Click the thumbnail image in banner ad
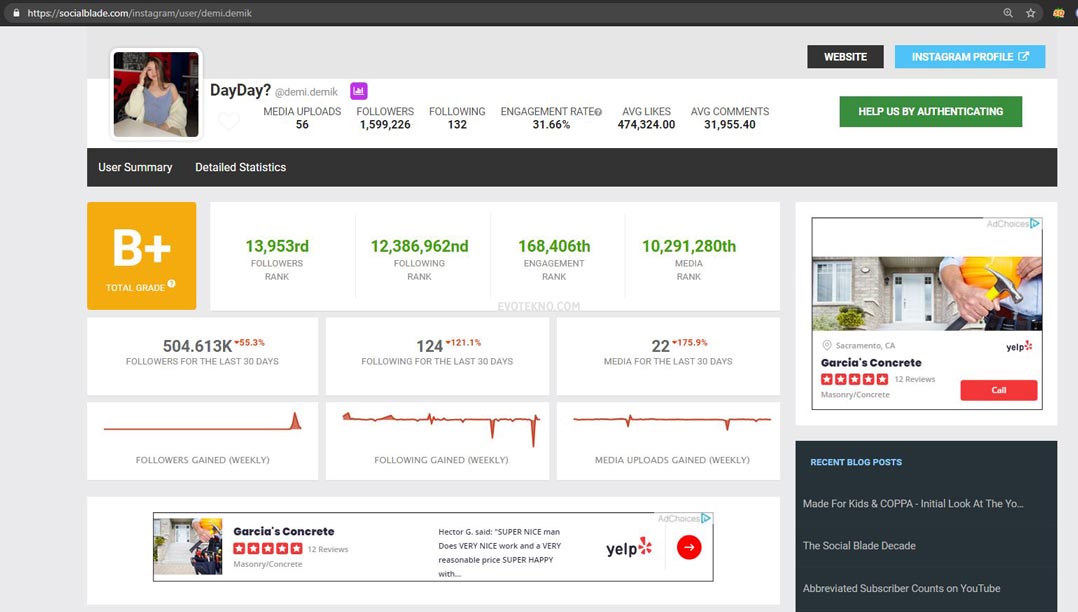This screenshot has height=612, width=1078. coord(188,547)
